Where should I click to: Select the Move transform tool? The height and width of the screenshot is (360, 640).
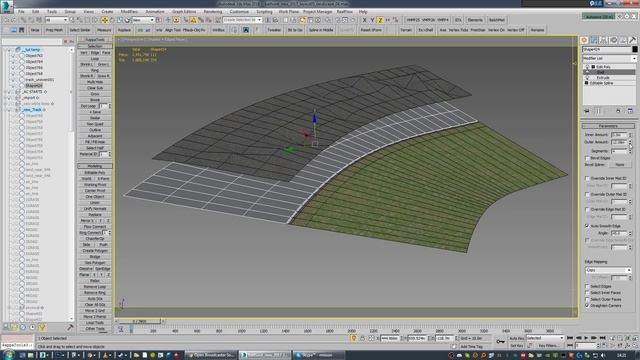(104, 20)
